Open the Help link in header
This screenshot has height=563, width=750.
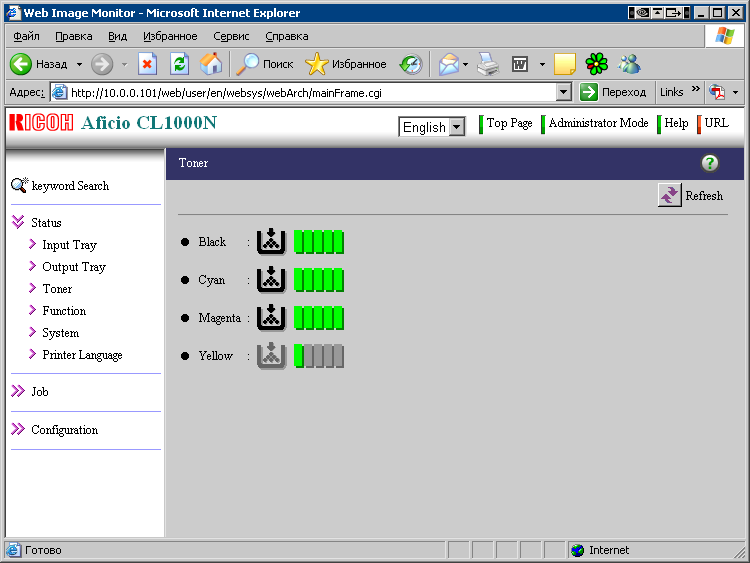coord(676,123)
